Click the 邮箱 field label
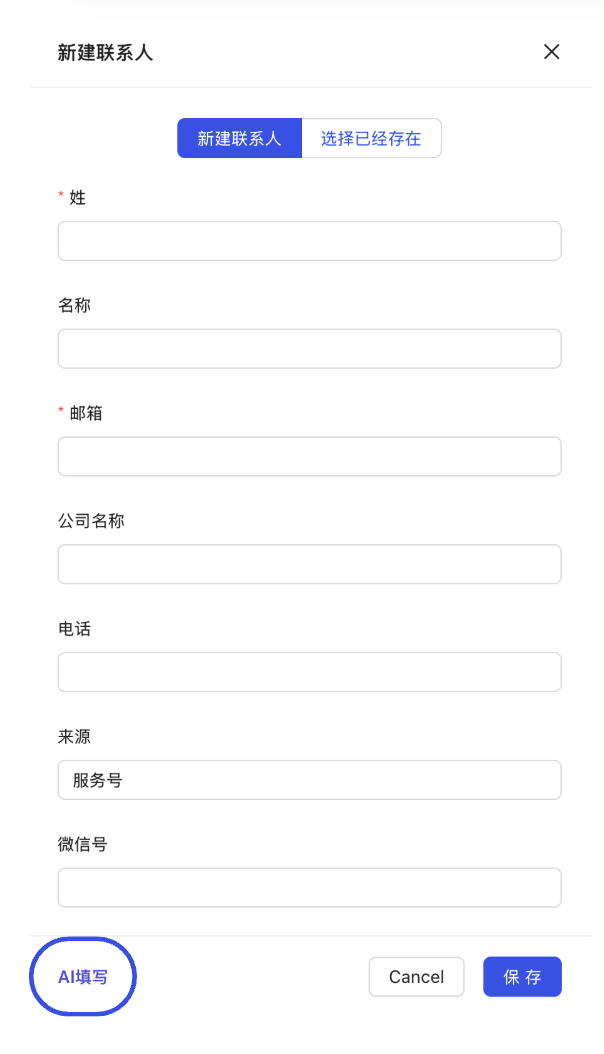Viewport: 604px width, 1054px height. 83,412
